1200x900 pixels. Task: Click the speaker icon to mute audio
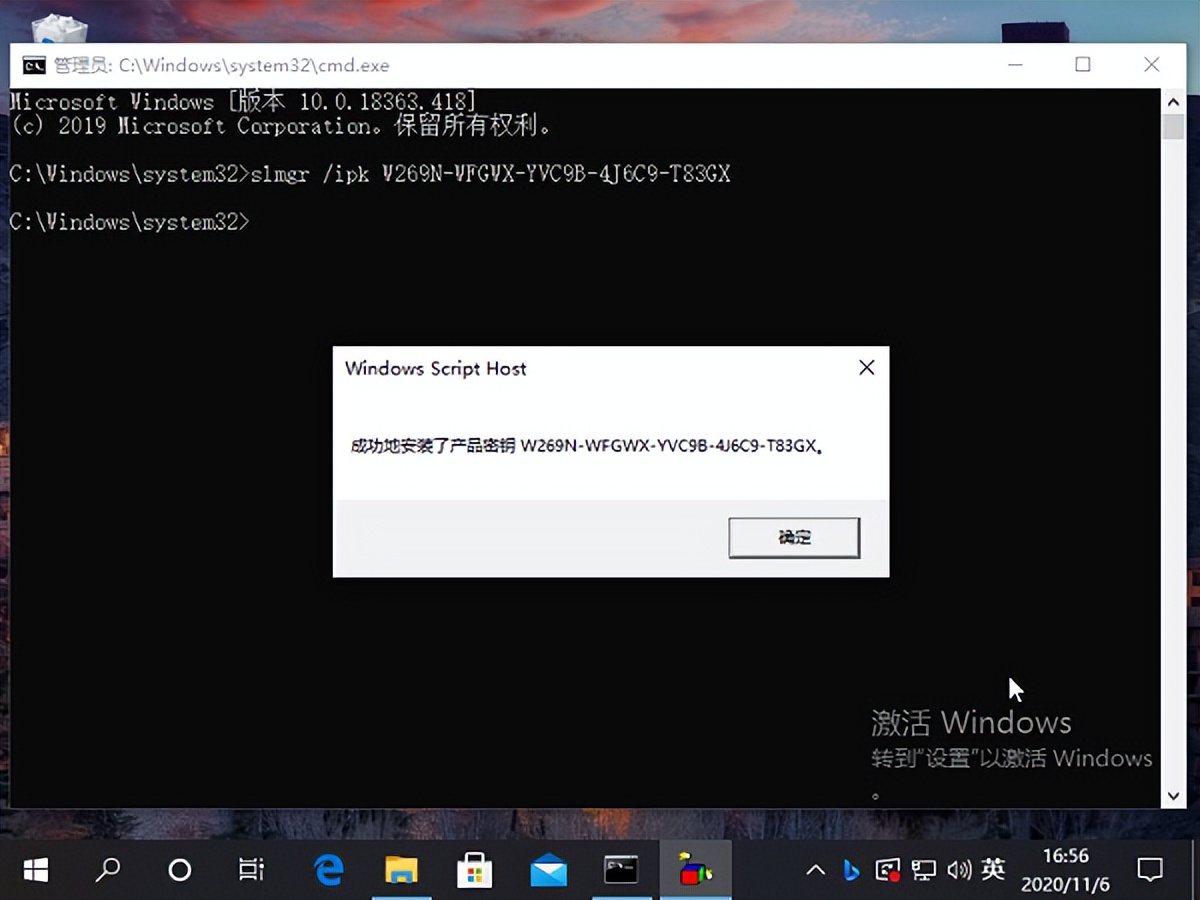(x=958, y=870)
